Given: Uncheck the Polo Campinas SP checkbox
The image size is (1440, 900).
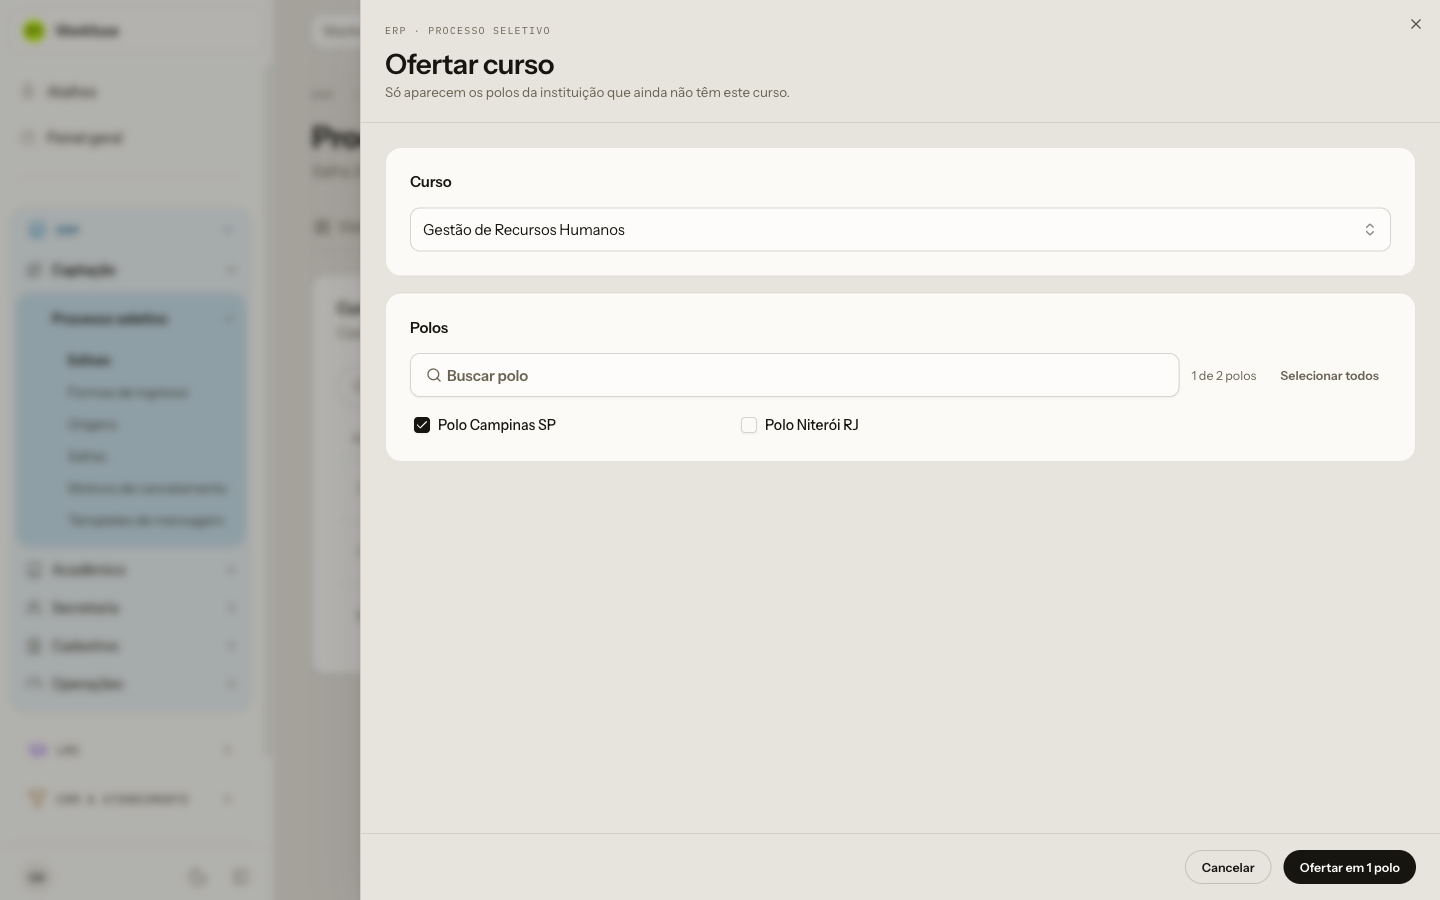Looking at the screenshot, I should coord(422,425).
